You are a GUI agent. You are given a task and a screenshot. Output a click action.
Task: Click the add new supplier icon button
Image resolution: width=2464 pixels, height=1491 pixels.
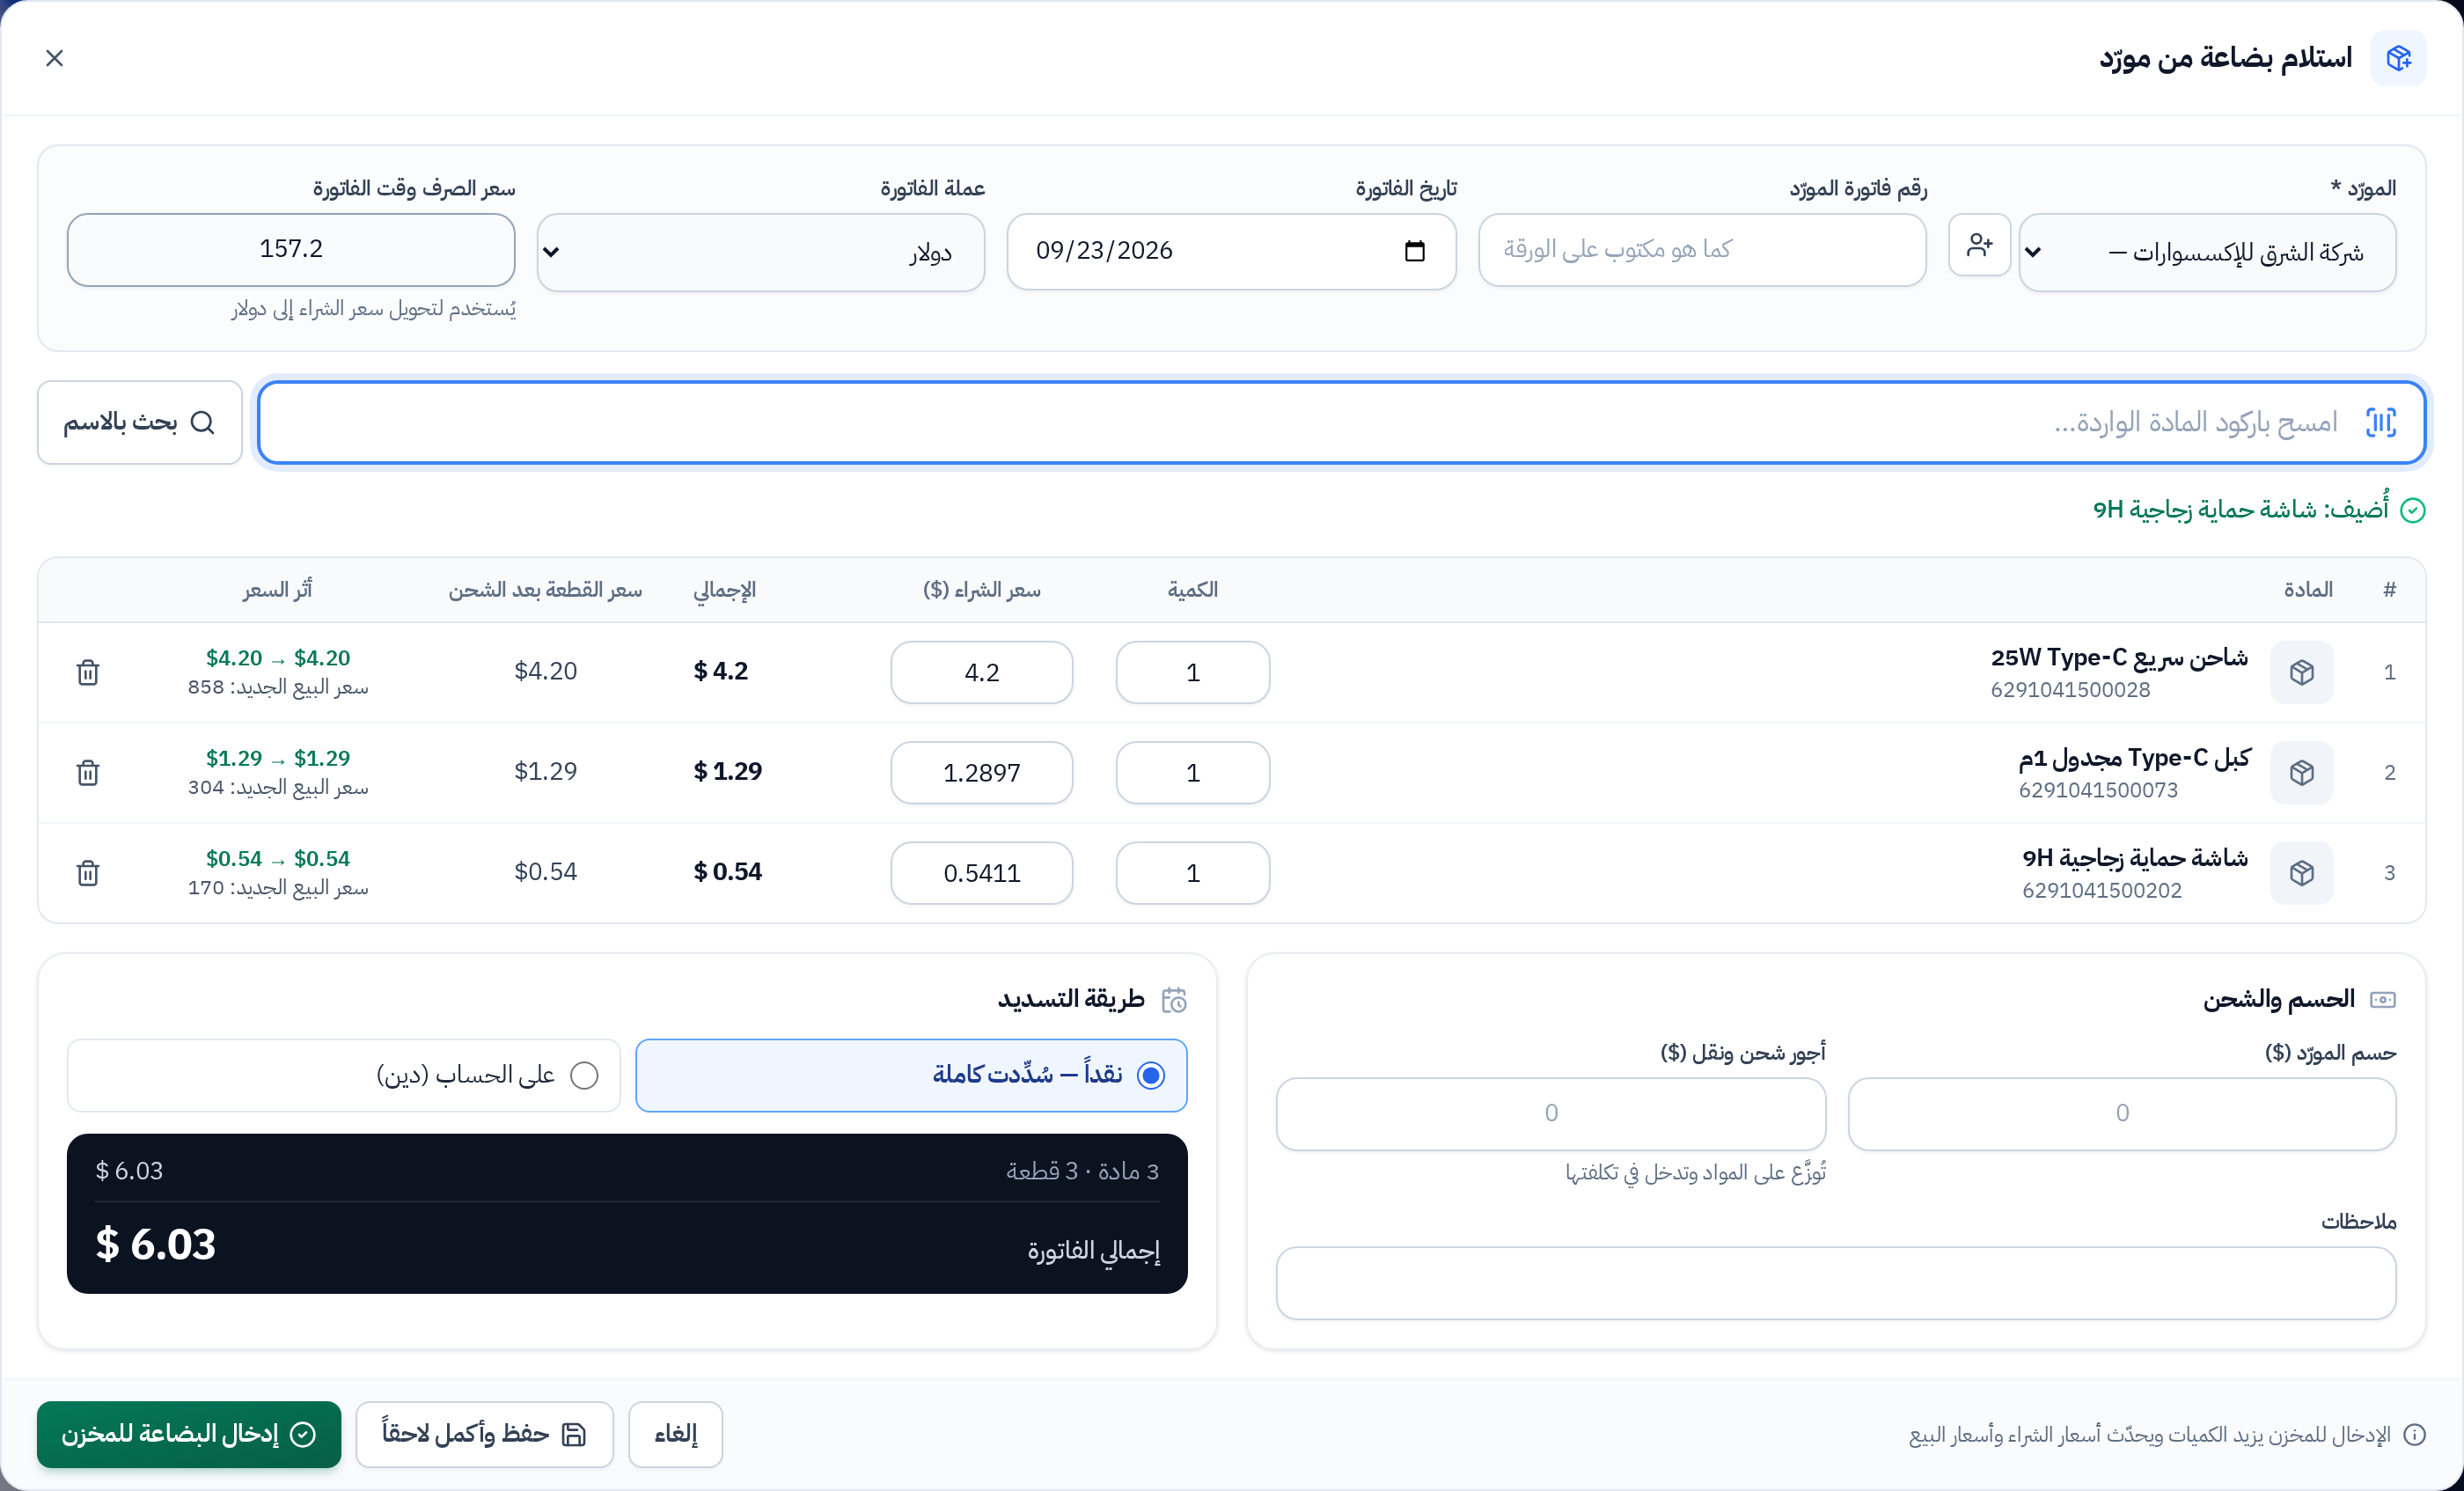pos(1979,245)
